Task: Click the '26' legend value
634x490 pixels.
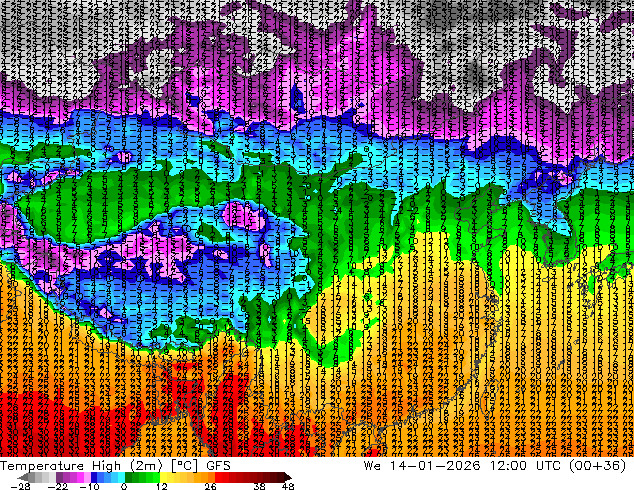Action: coord(210,486)
